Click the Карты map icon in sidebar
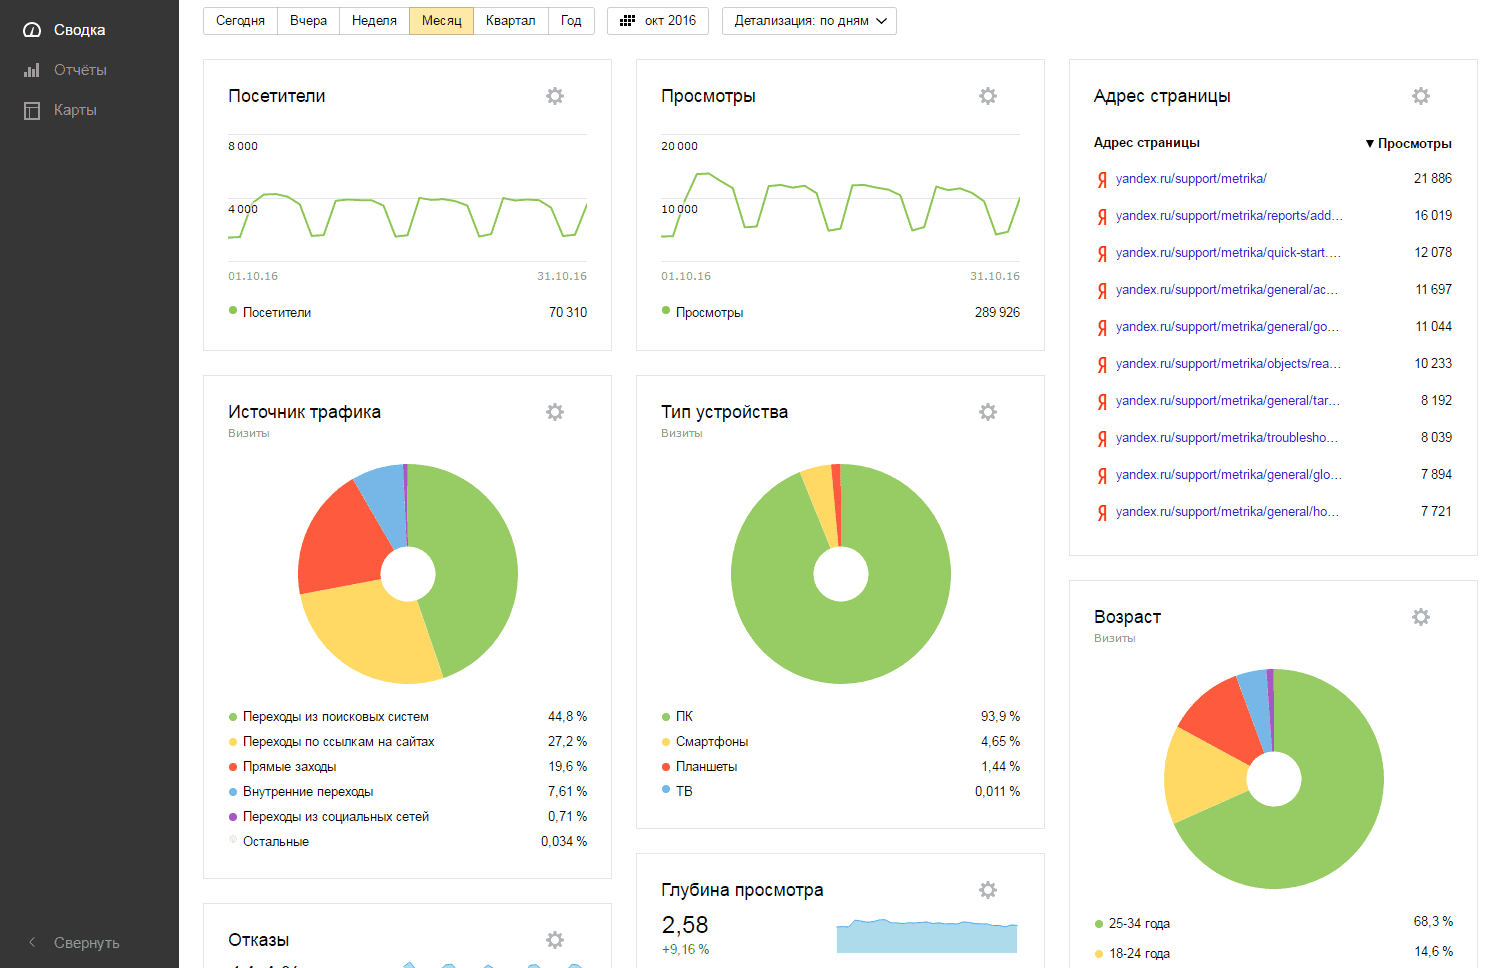This screenshot has height=968, width=1491. (x=32, y=110)
